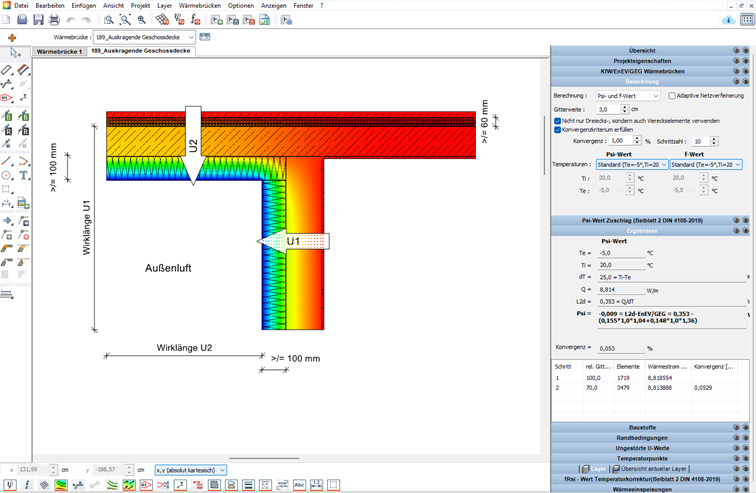Open the Berechnung type dropdown

tap(627, 96)
